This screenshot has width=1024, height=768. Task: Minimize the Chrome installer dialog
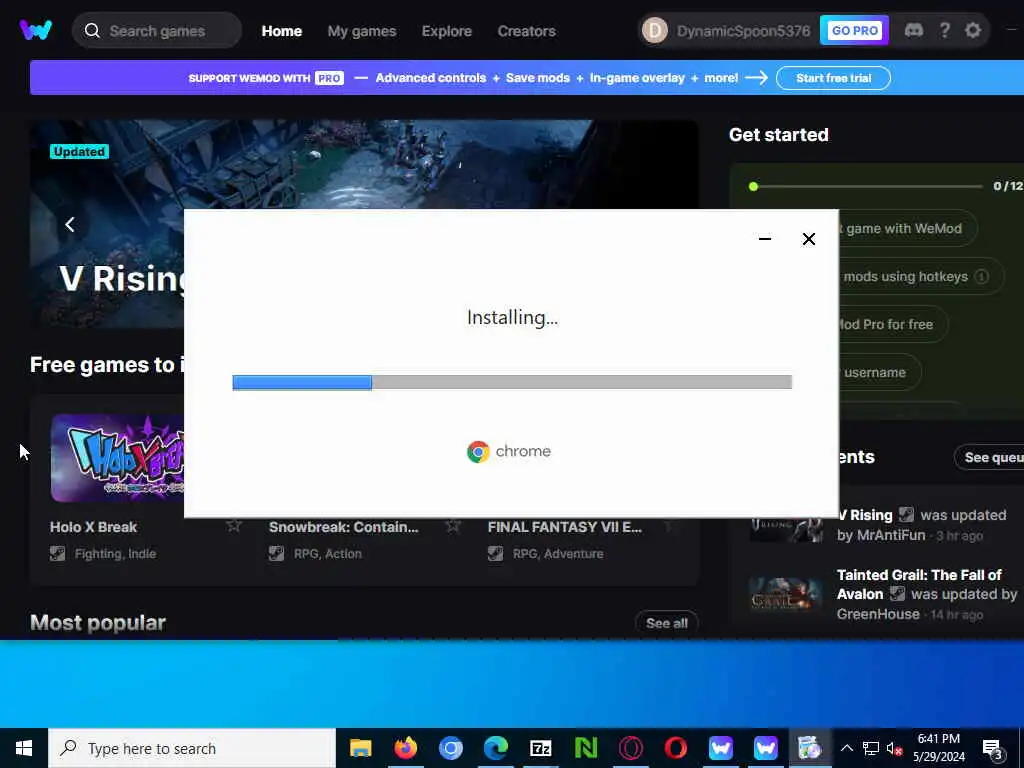[765, 239]
